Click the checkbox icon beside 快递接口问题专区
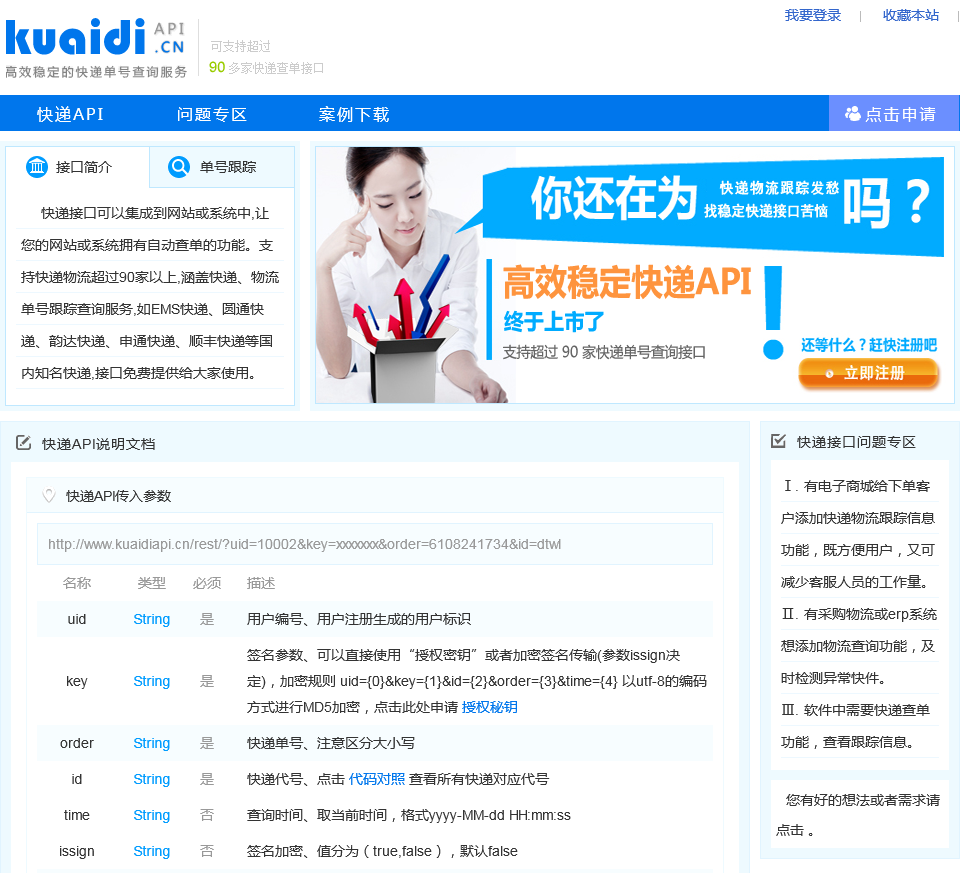The width and height of the screenshot is (960, 873). click(778, 441)
